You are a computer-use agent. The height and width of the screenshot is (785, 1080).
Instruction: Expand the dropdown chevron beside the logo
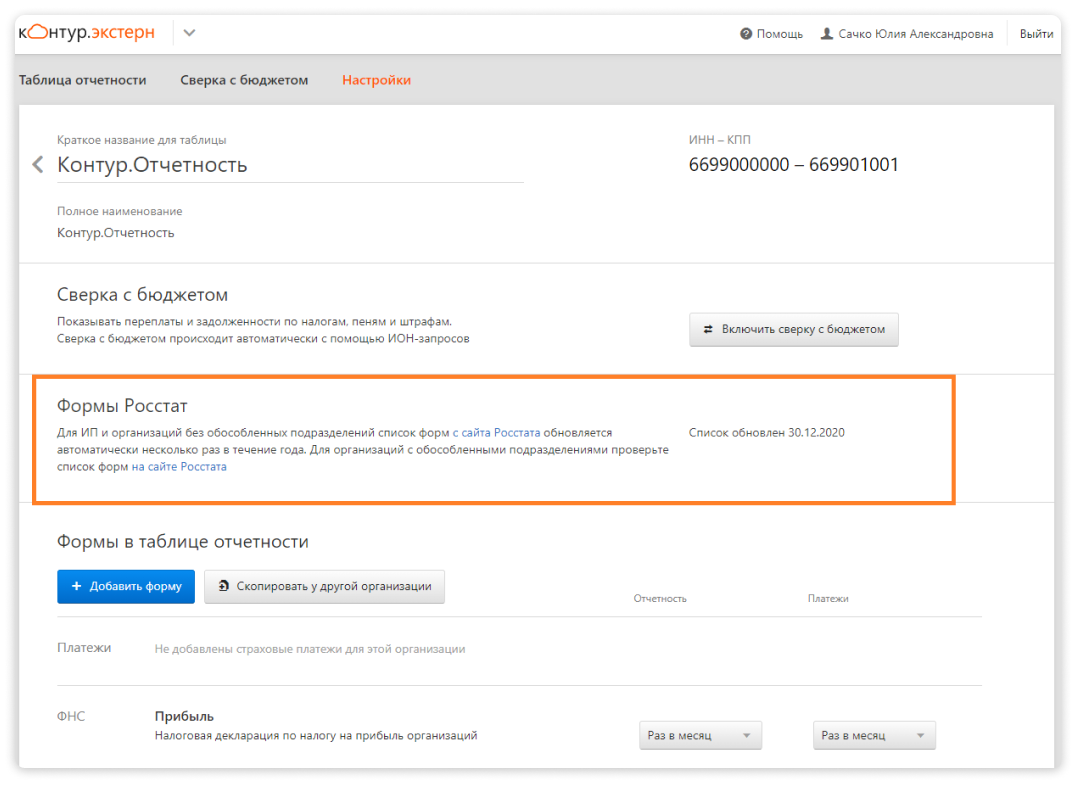[189, 33]
